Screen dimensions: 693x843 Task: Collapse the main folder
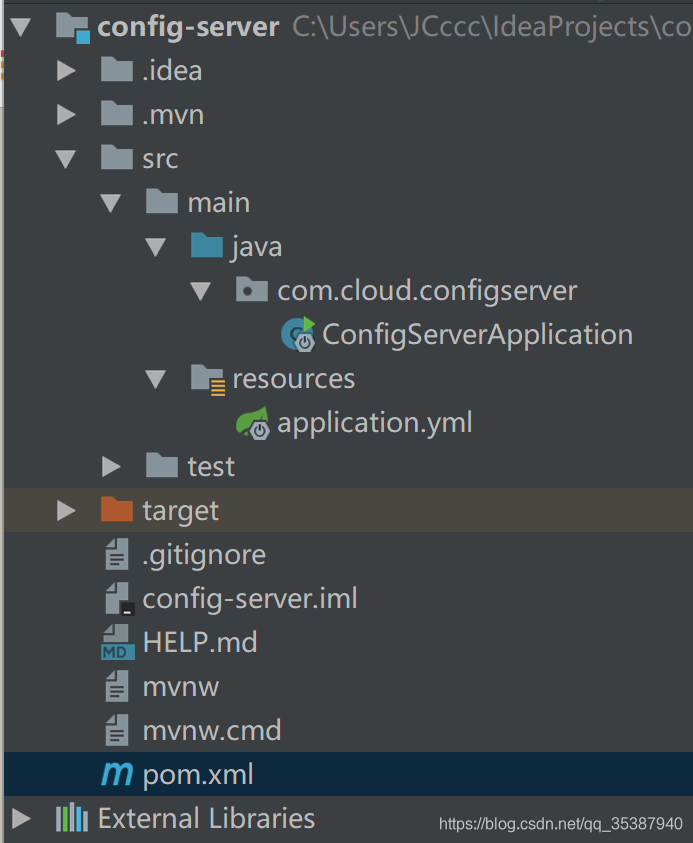[111, 202]
